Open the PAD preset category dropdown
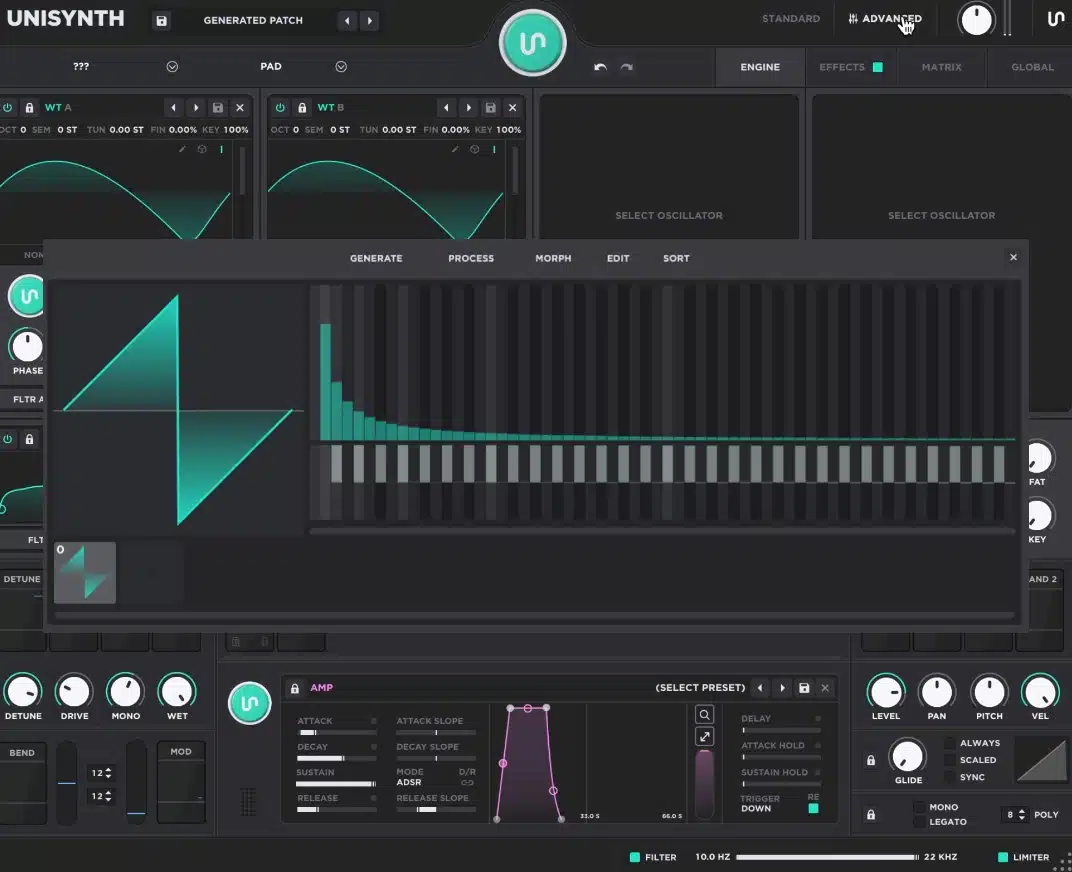1072x872 pixels. [340, 67]
